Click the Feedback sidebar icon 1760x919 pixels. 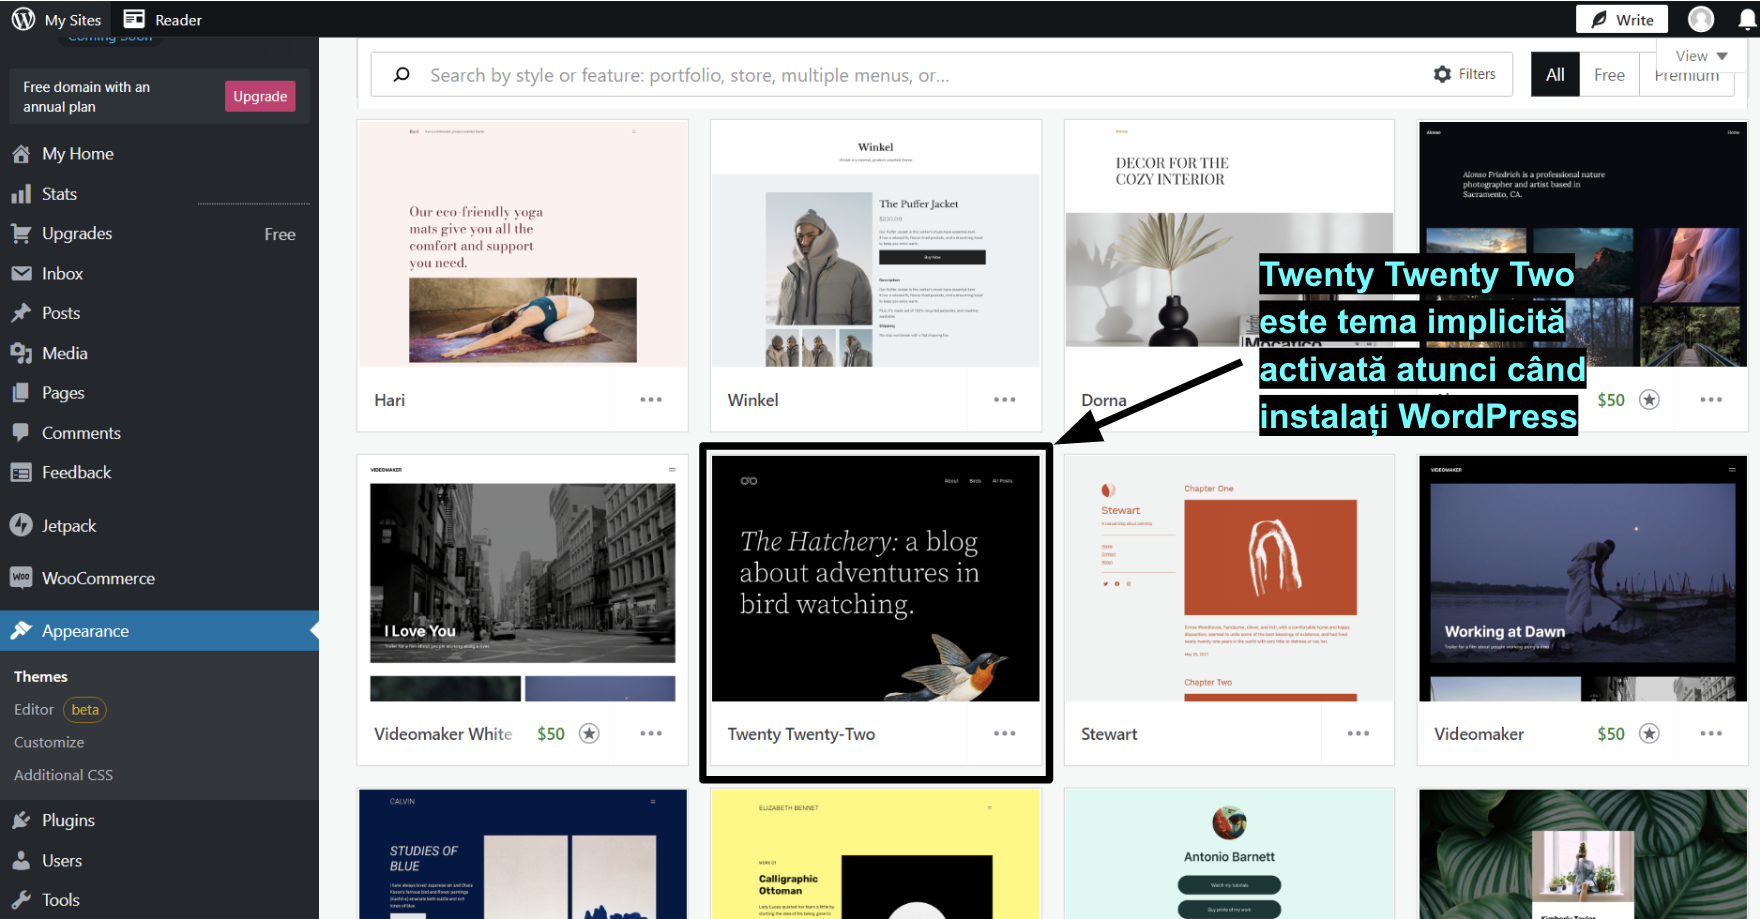click(x=21, y=473)
